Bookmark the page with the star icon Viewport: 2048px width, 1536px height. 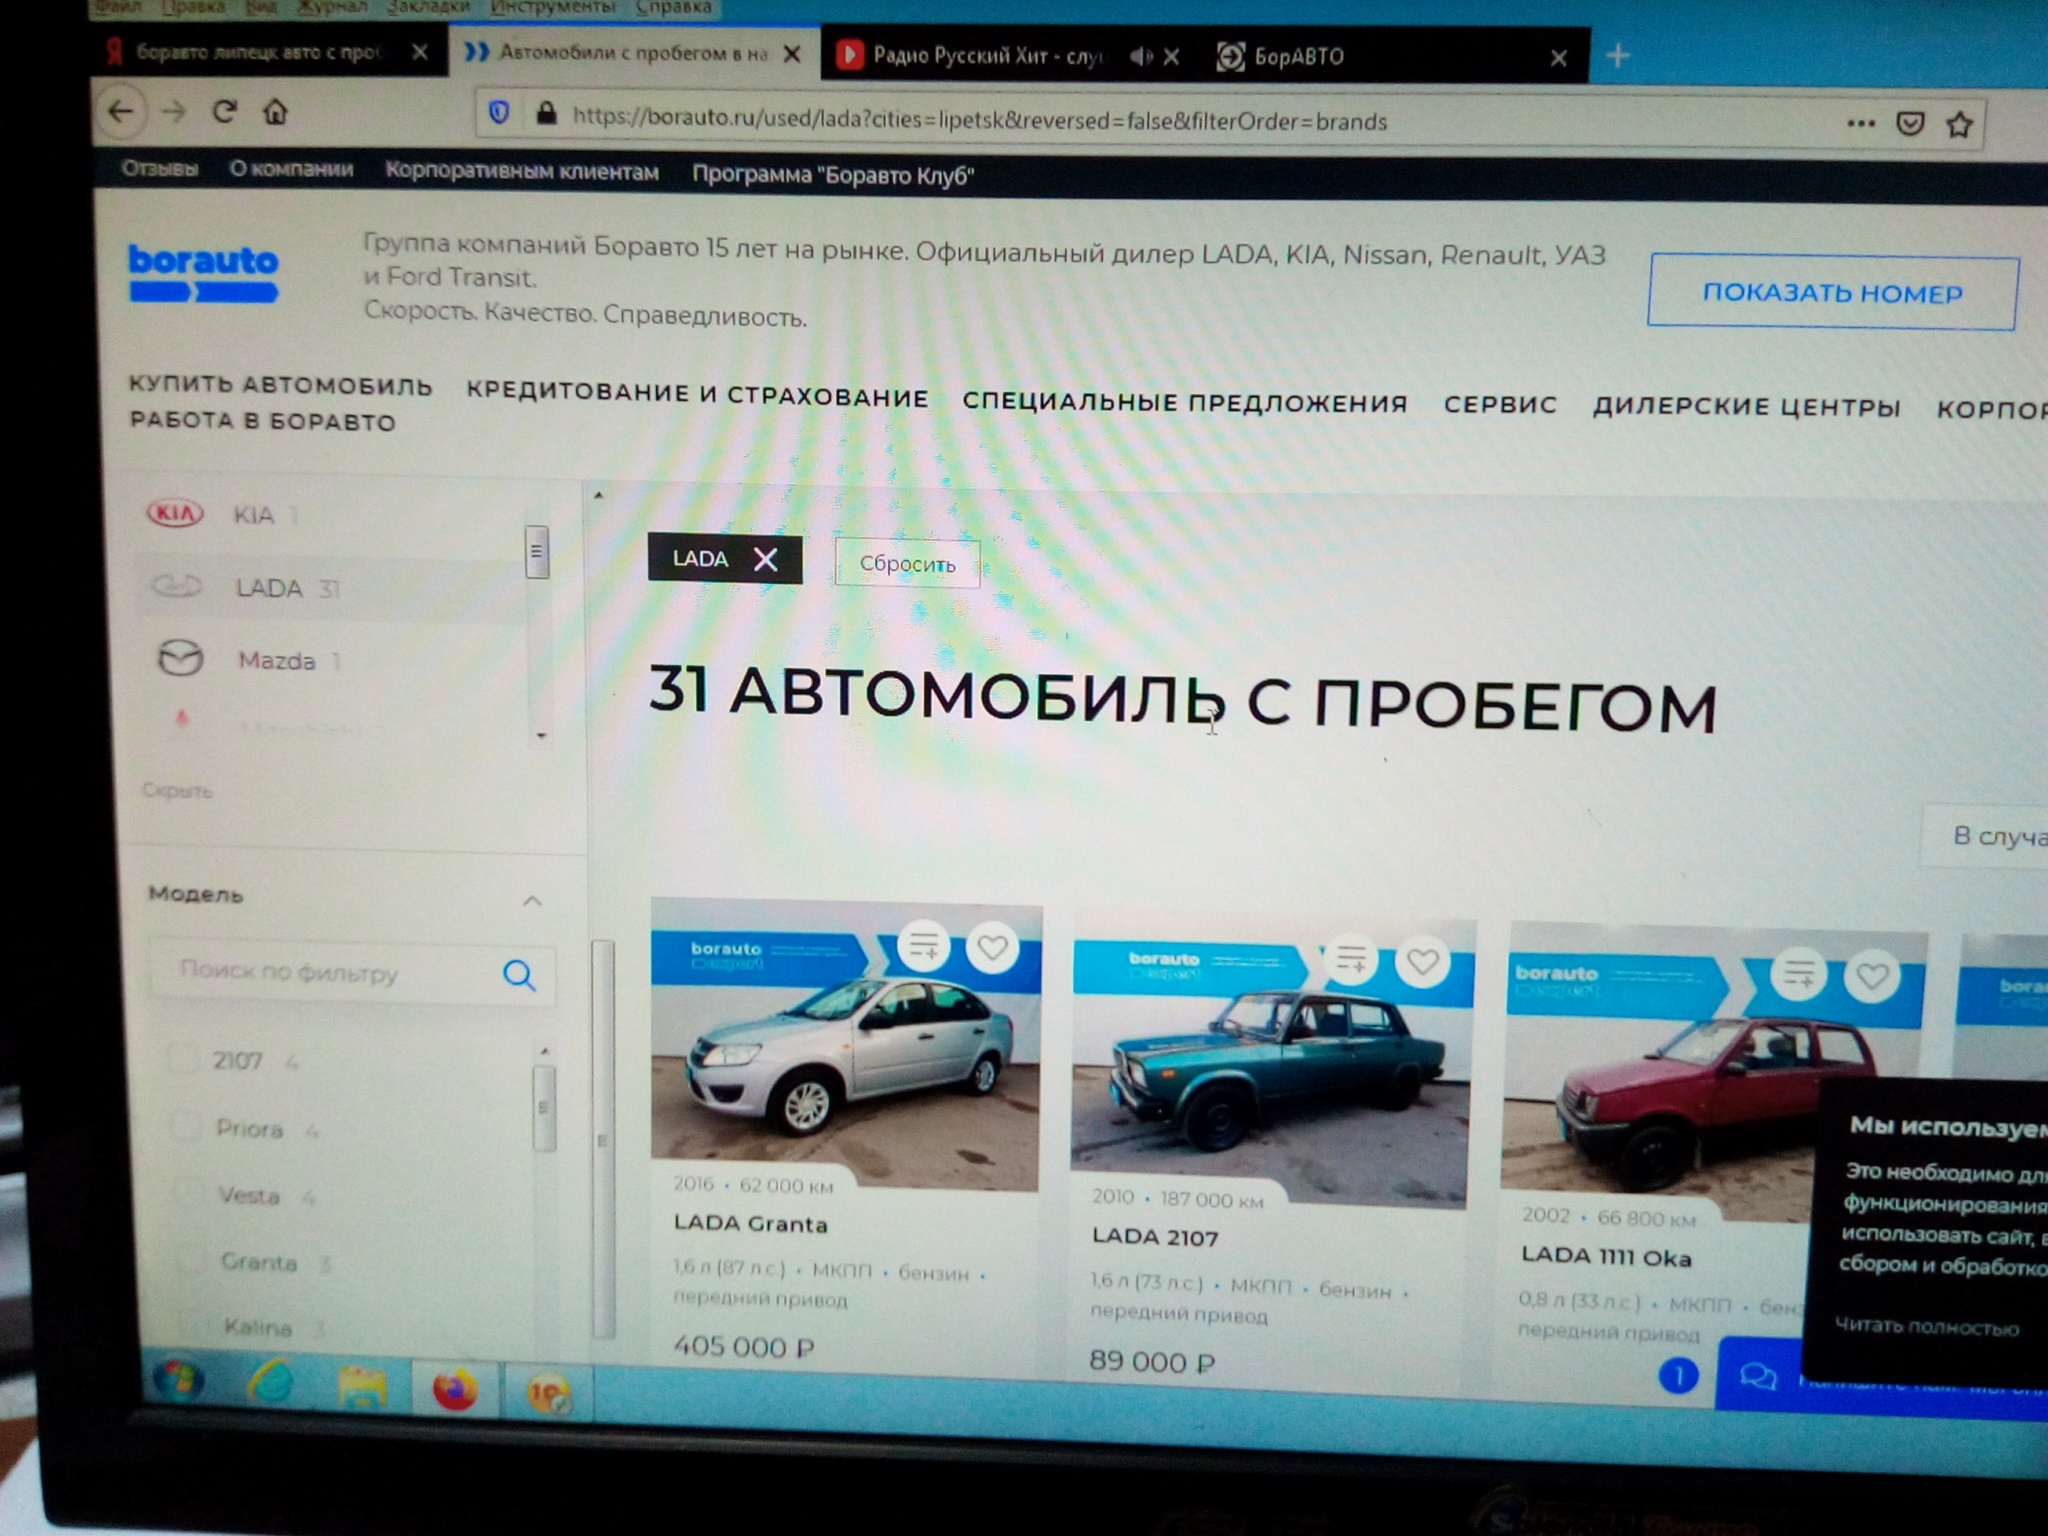[x=1959, y=125]
